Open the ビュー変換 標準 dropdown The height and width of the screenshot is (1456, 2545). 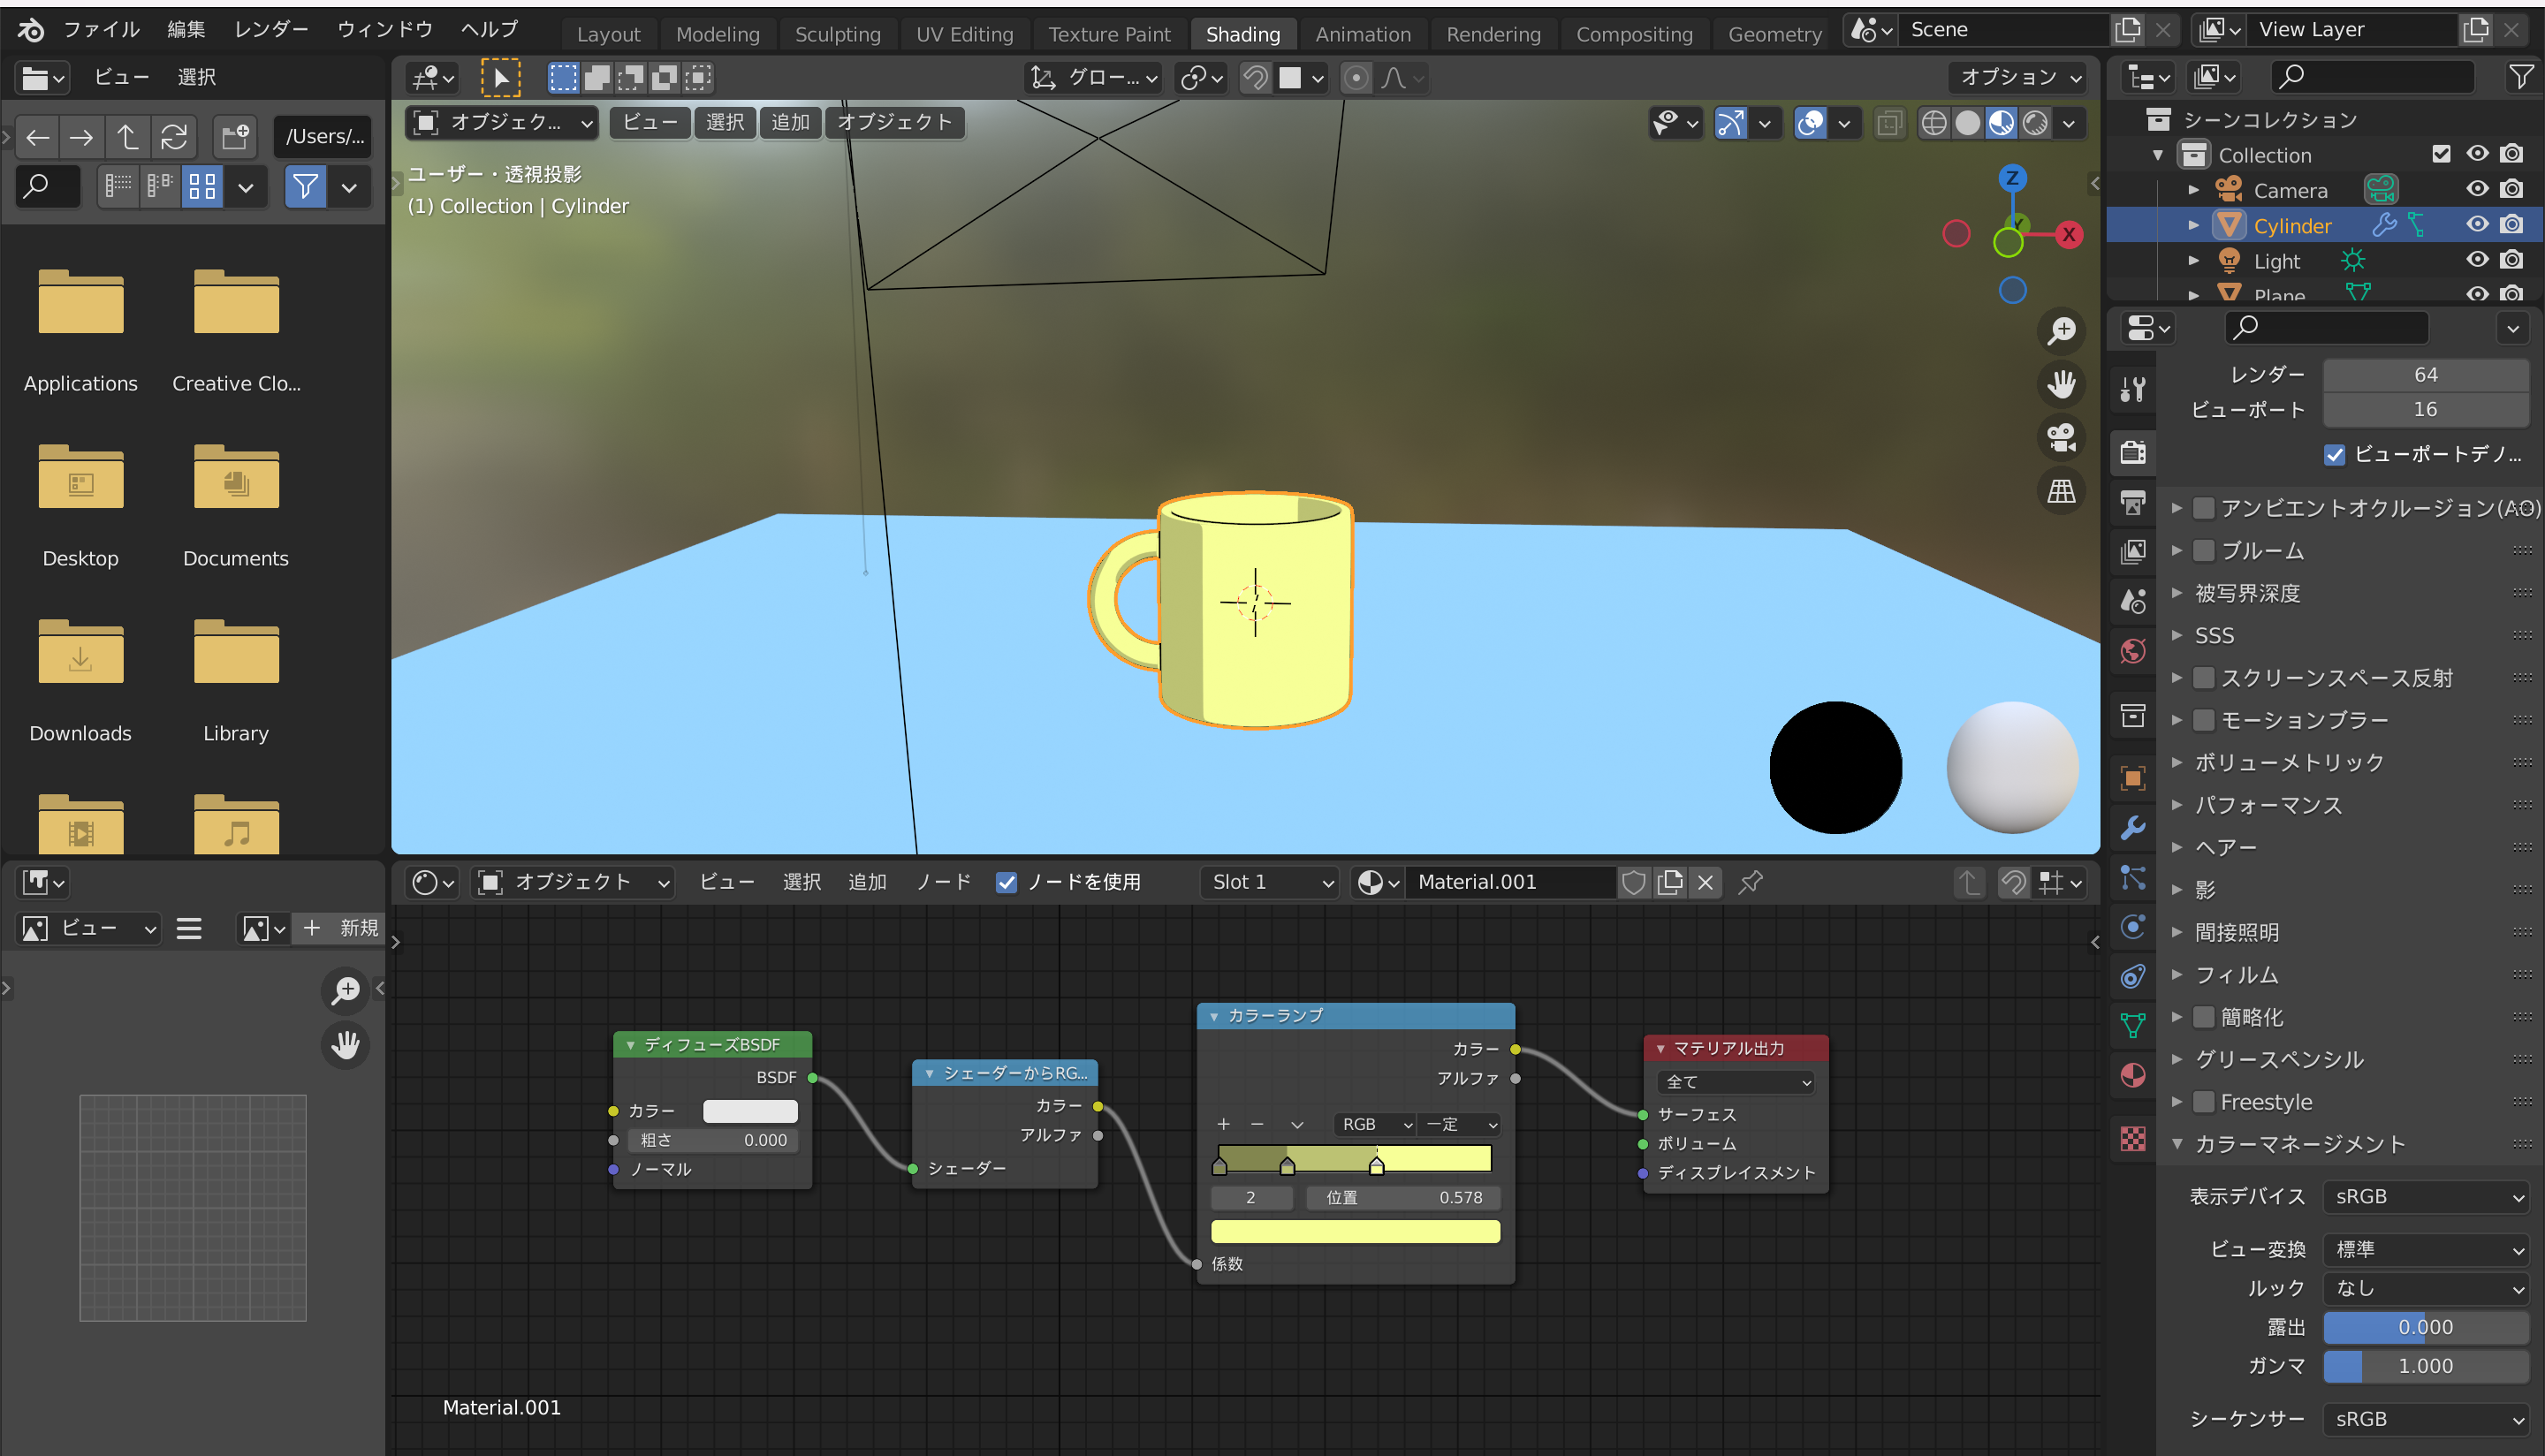tap(2425, 1249)
